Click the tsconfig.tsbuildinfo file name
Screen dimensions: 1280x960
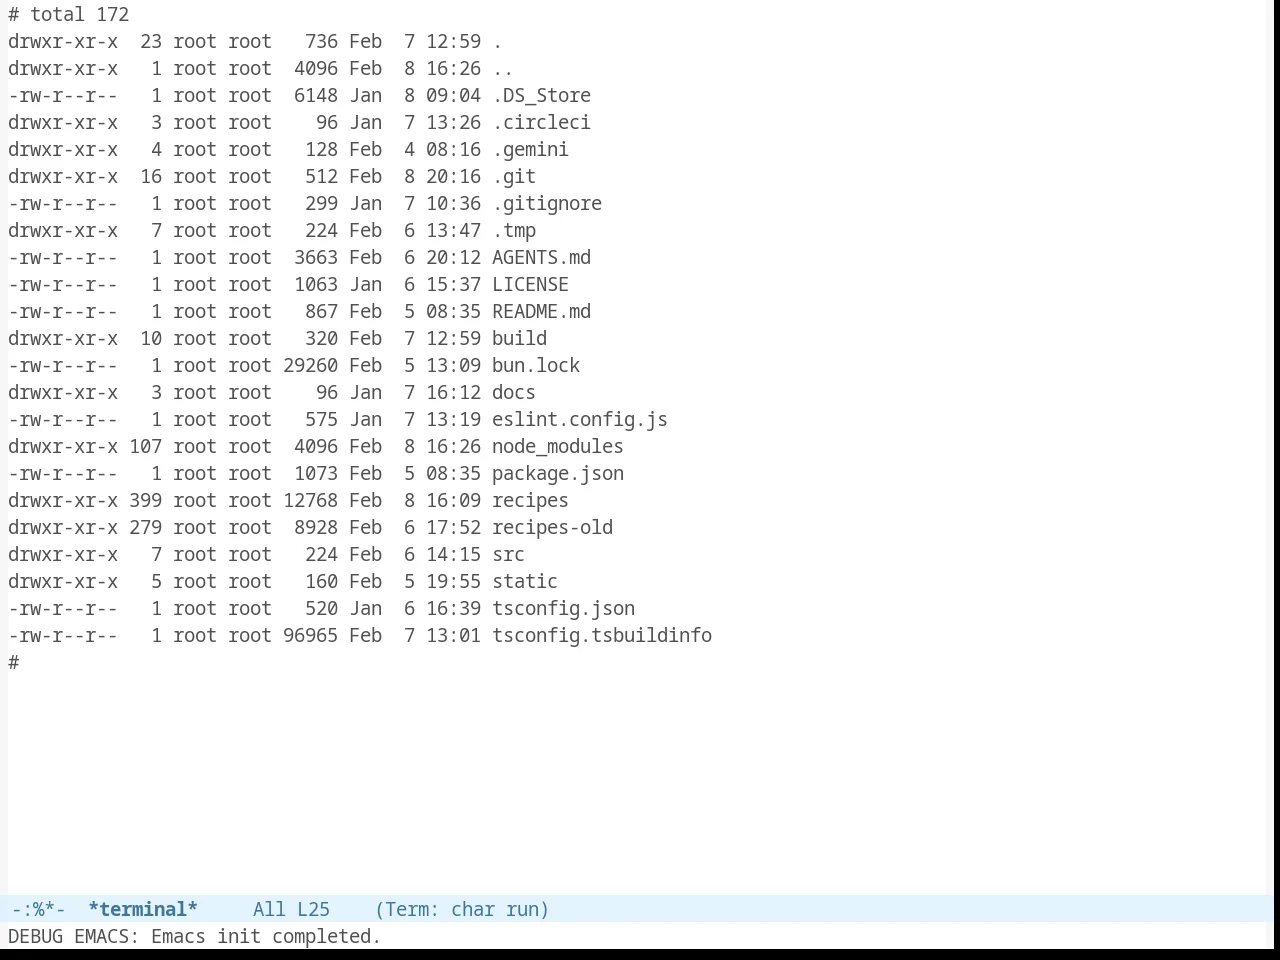click(602, 635)
